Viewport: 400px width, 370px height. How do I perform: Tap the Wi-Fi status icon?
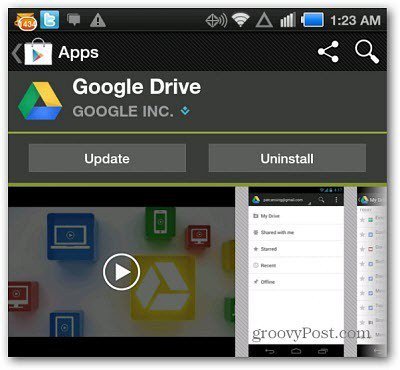coord(241,20)
